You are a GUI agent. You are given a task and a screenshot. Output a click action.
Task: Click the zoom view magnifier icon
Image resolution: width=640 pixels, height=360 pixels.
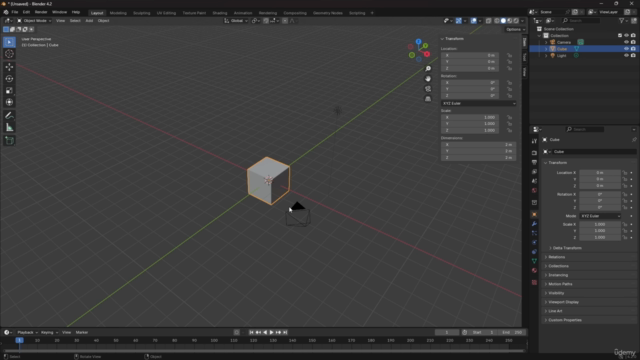point(428,69)
